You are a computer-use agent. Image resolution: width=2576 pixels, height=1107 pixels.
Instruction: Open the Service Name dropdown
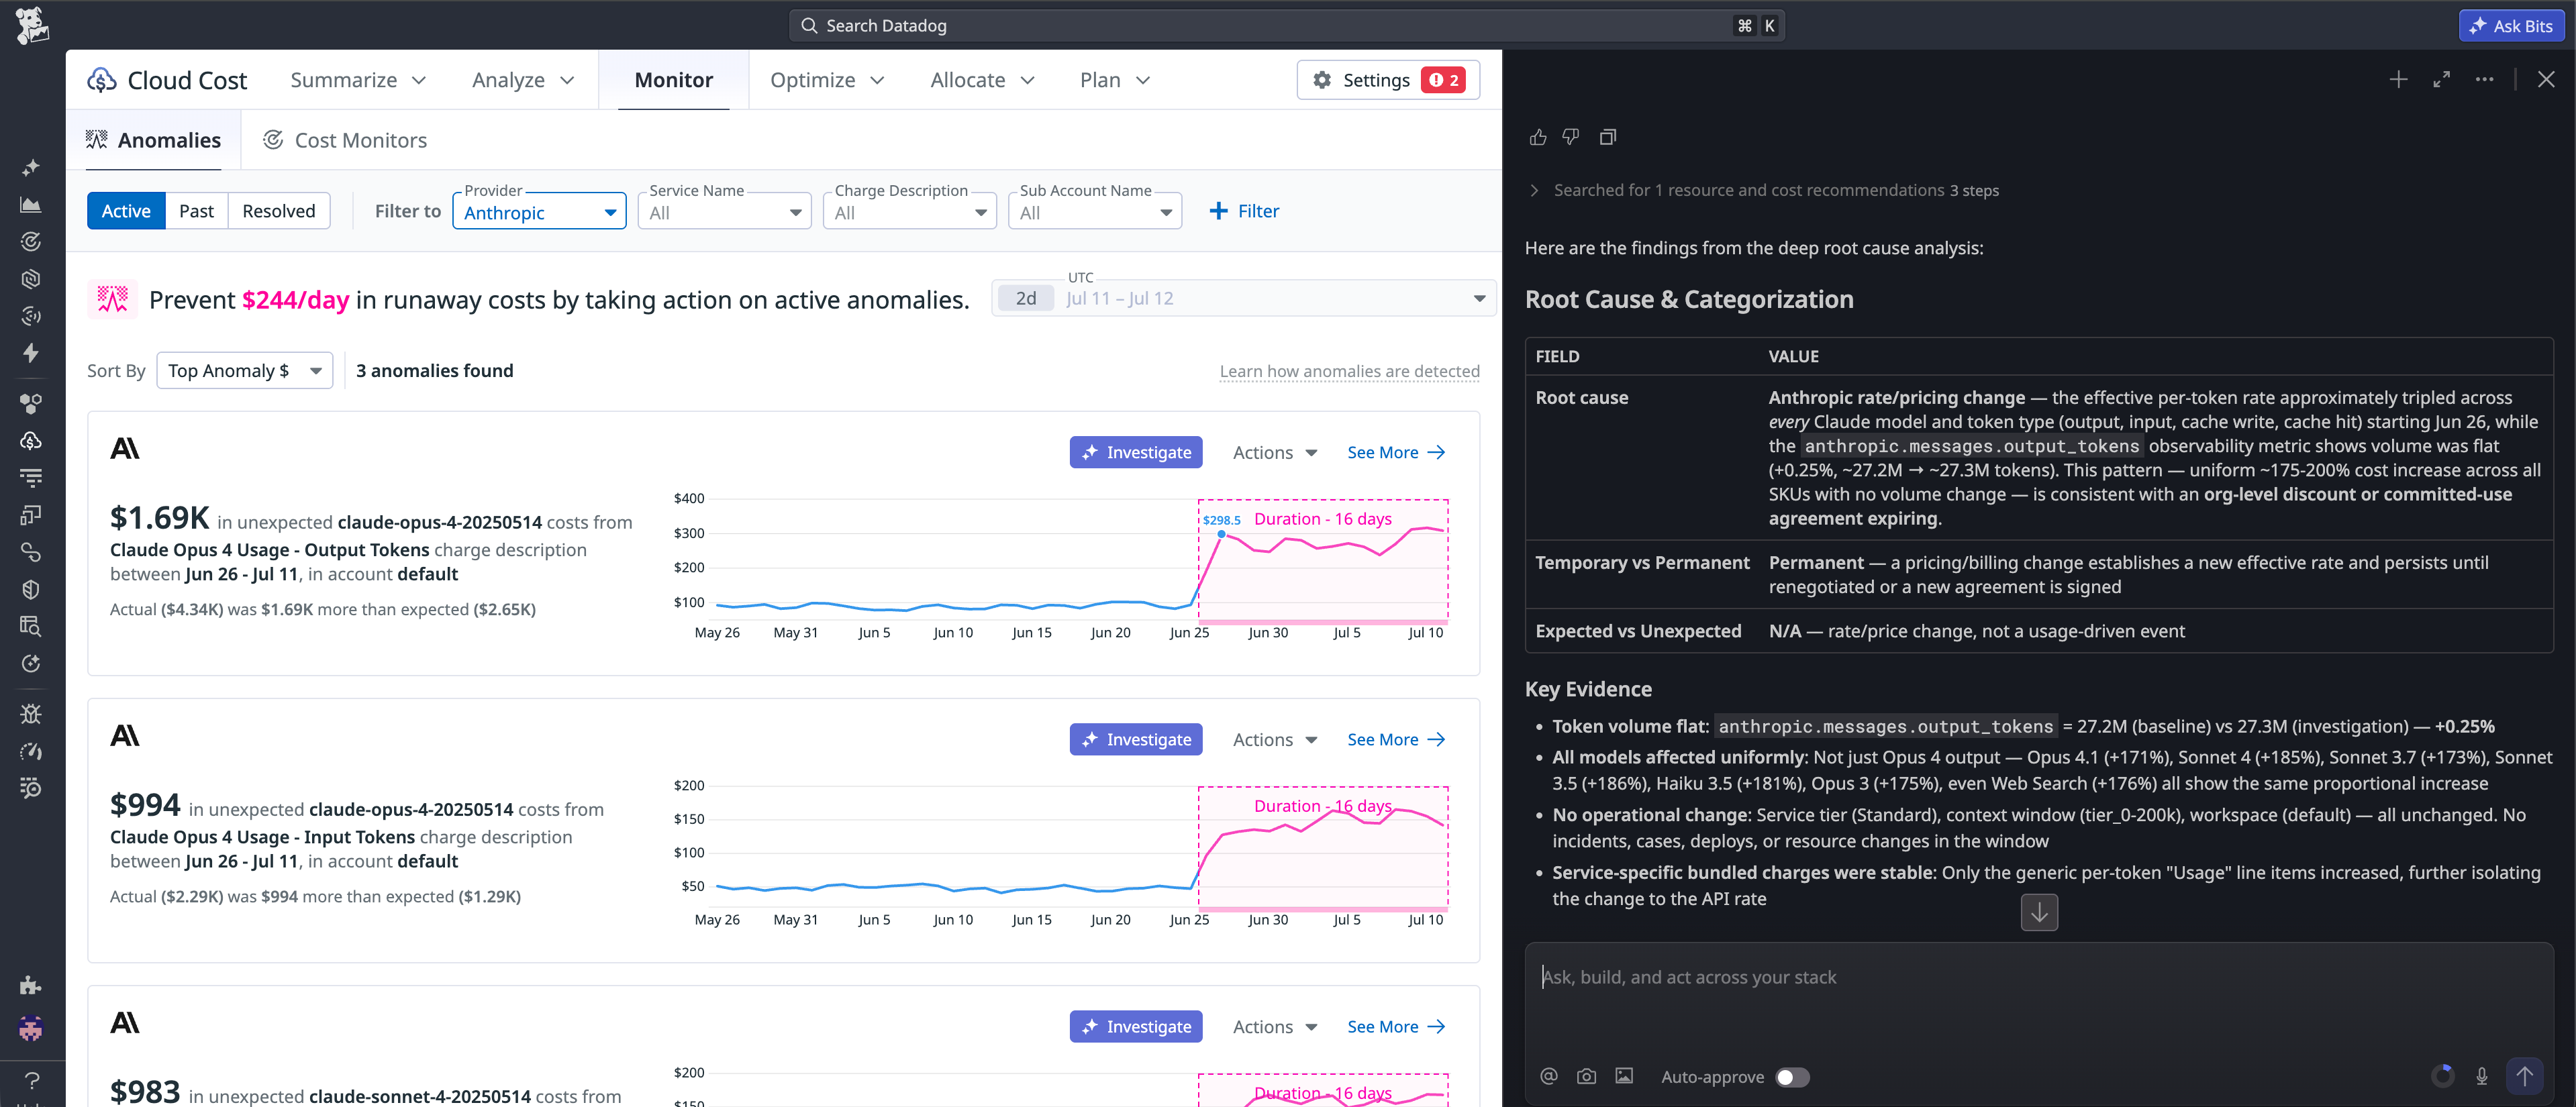(725, 212)
